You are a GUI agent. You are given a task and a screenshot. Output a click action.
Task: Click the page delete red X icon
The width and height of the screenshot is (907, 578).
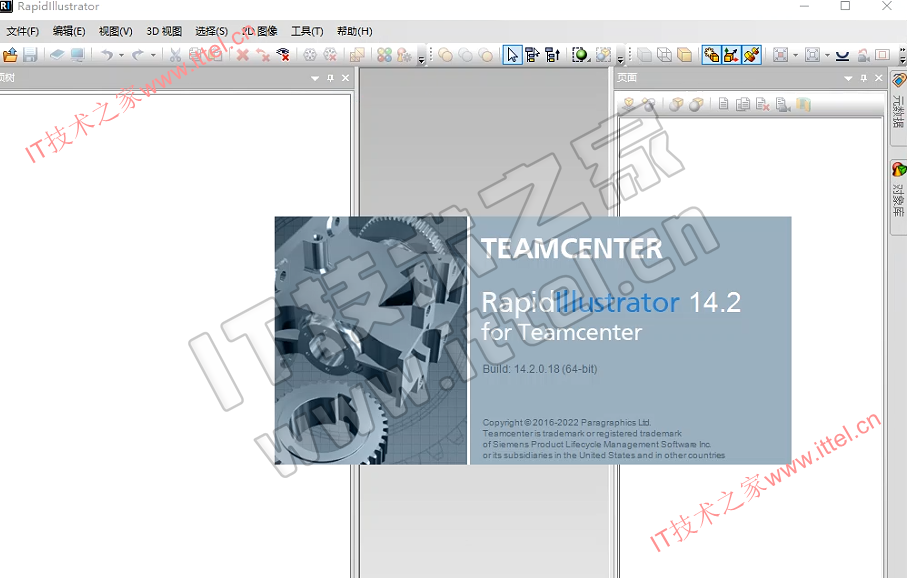[x=762, y=104]
